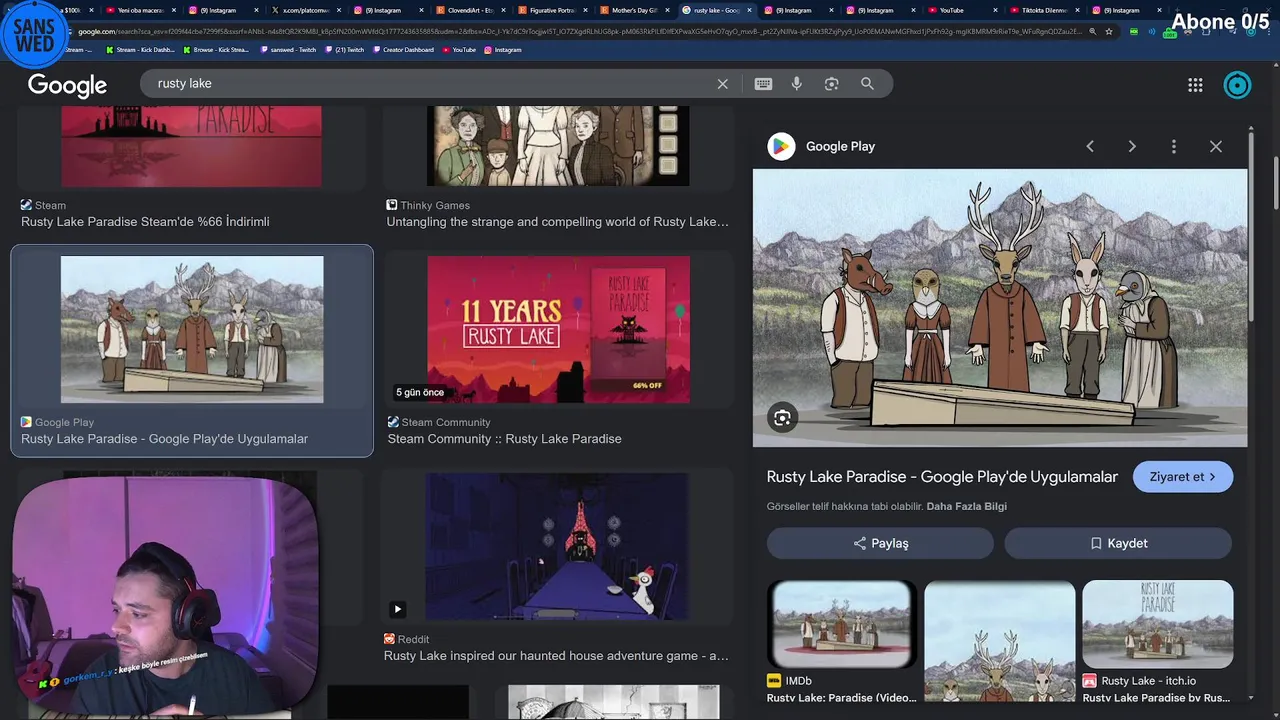Viewport: 1280px width, 720px height.
Task: Open Thinky Games Untangling result link
Action: 557,222
